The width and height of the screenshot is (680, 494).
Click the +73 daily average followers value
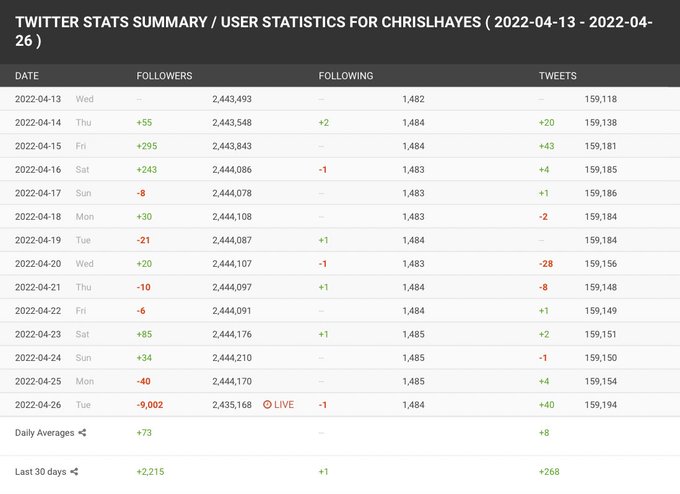pyautogui.click(x=145, y=433)
